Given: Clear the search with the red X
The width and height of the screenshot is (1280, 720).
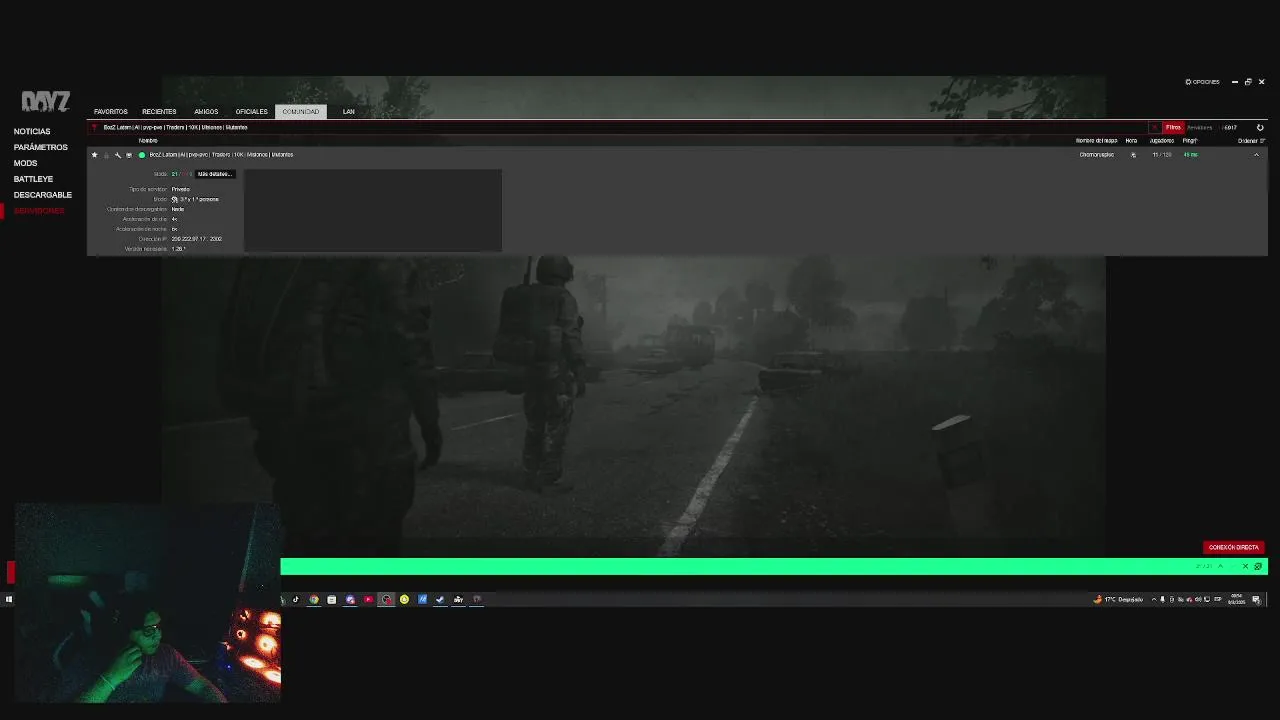Looking at the screenshot, I should [x=1154, y=127].
